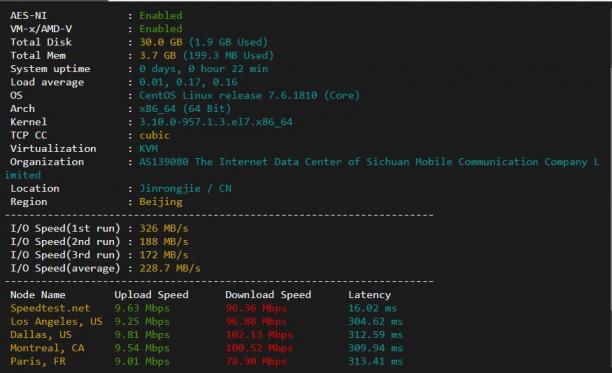This screenshot has width=612, height=373.
Task: Select the Los Angeles, US node row
Action: coord(206,321)
